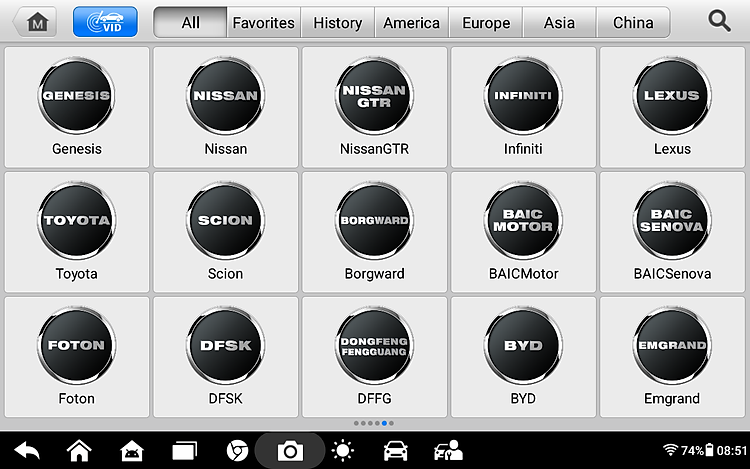Tap the page indicator dots

[374, 423]
